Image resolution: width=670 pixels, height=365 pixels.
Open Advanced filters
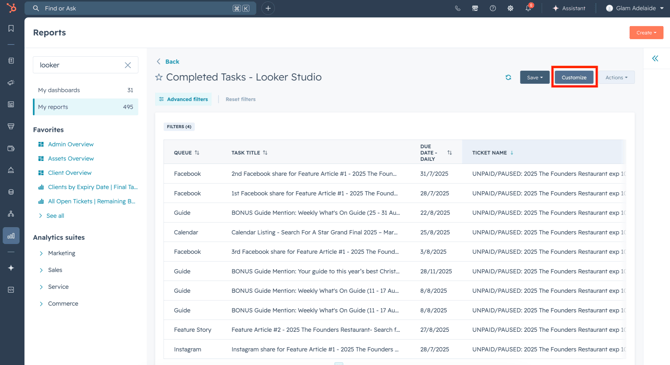[183, 99]
